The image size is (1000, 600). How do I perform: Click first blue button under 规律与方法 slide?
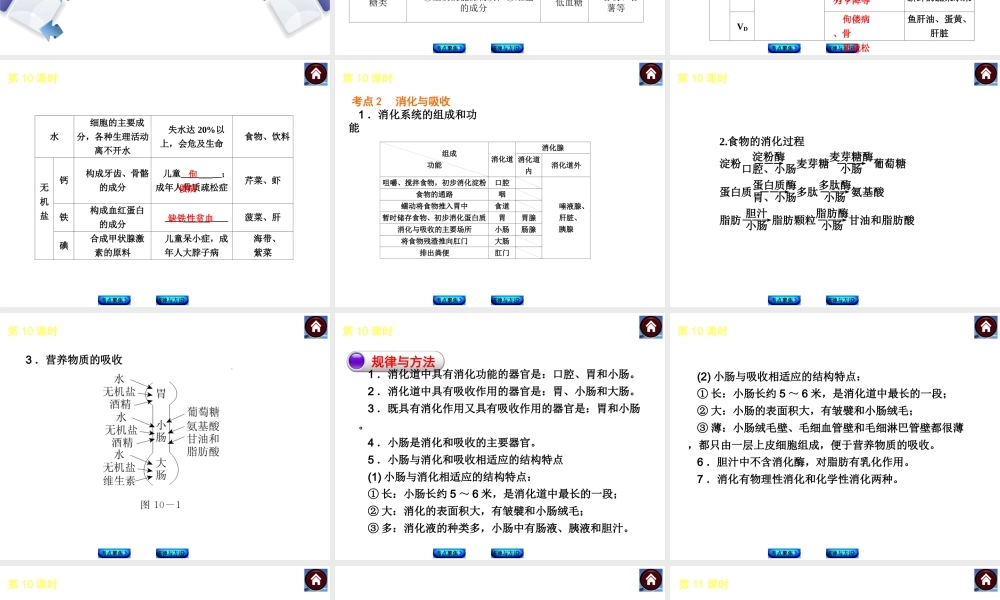pos(449,553)
